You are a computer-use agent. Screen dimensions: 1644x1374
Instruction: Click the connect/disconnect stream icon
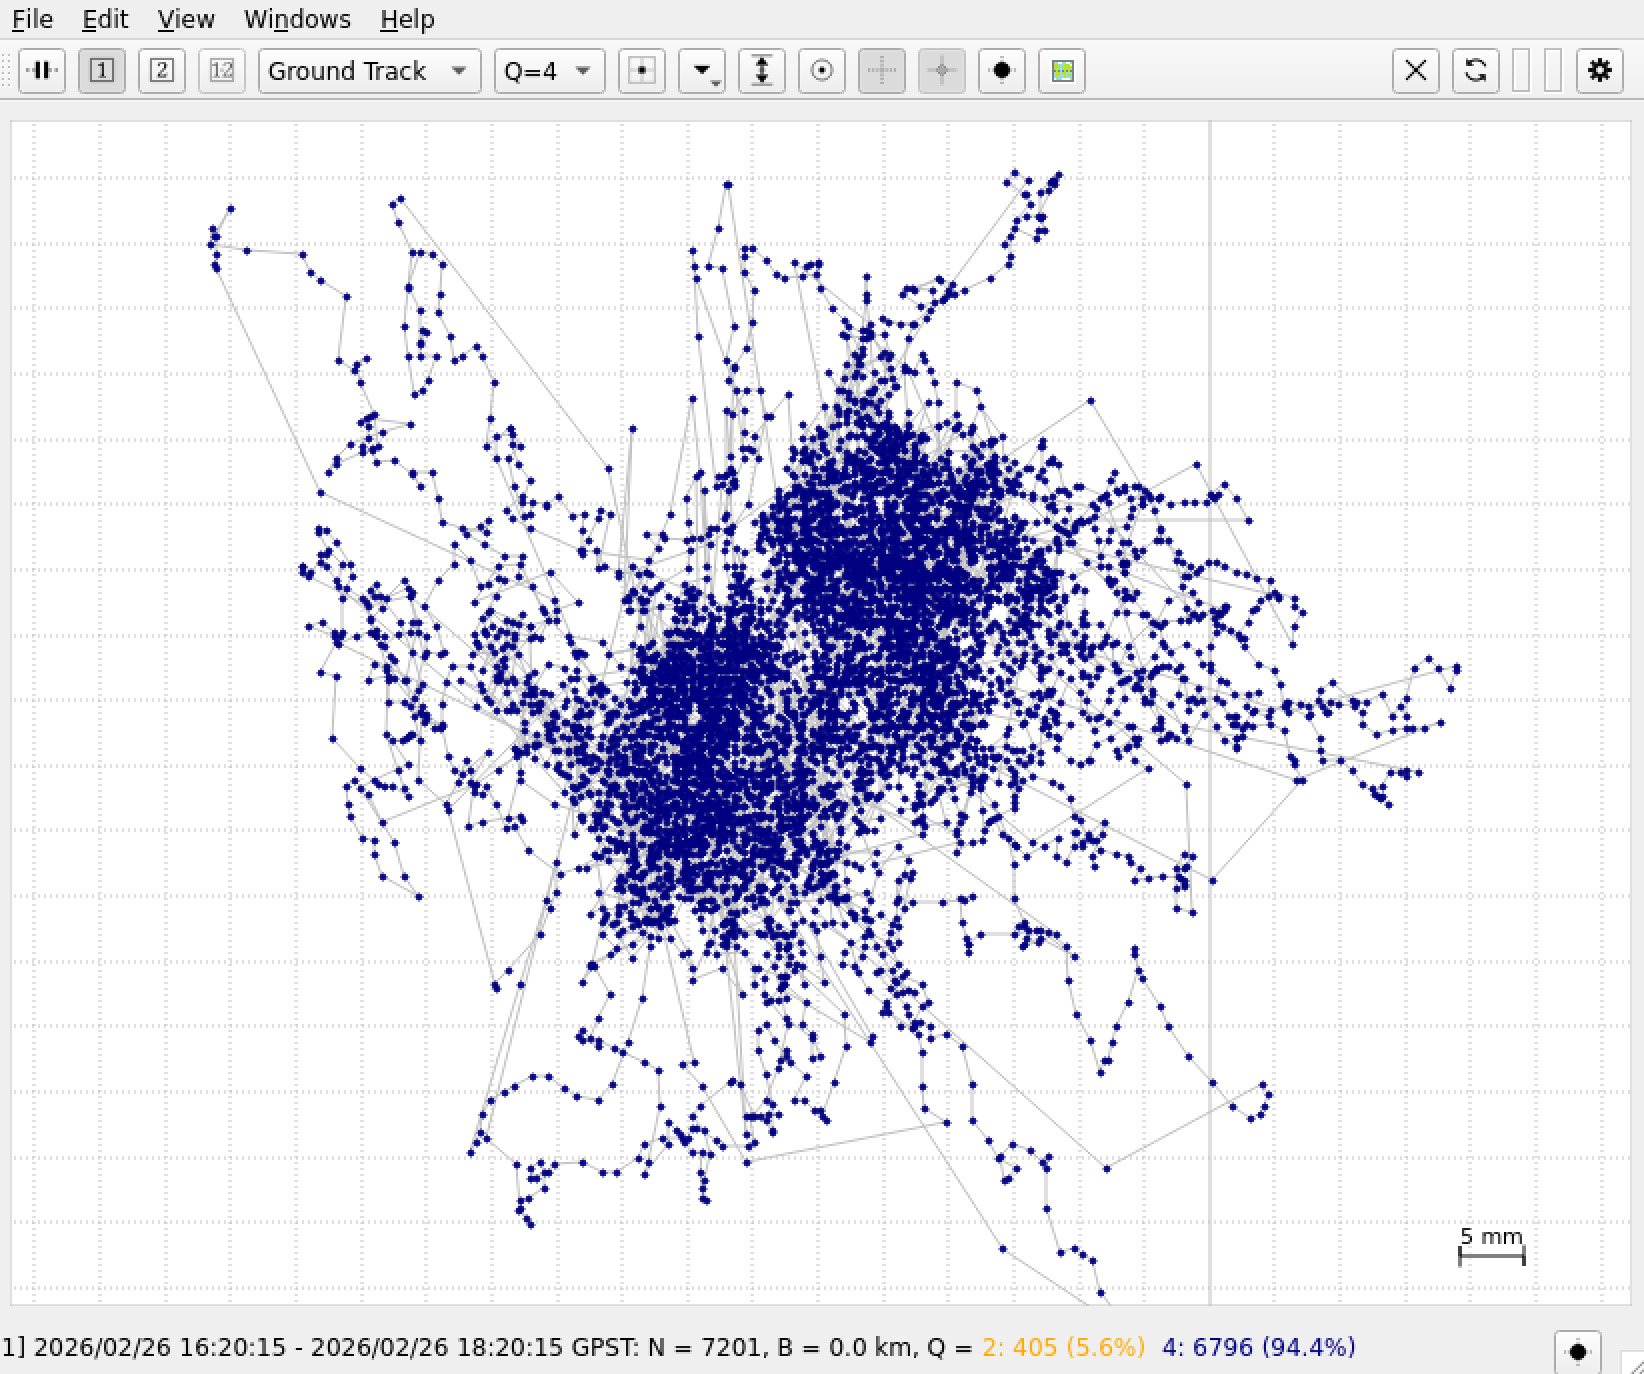click(42, 71)
